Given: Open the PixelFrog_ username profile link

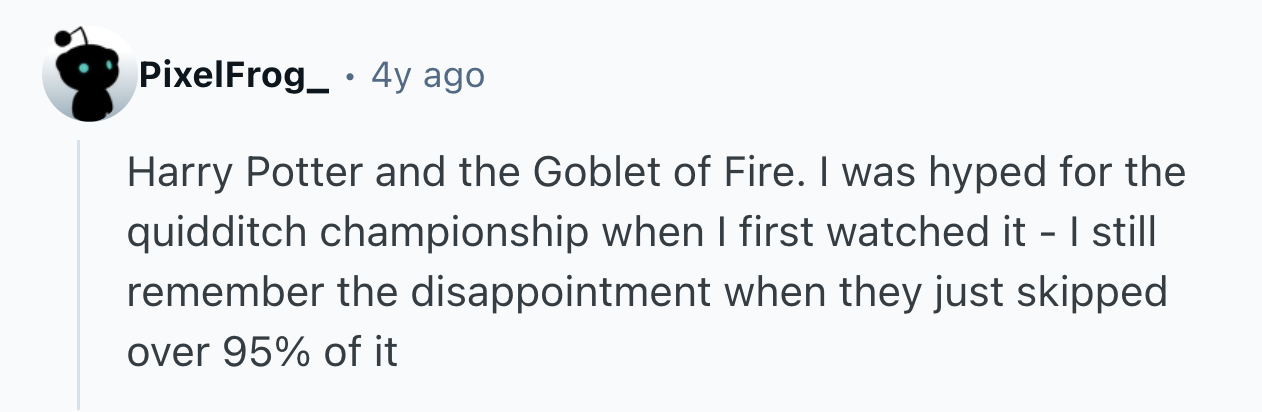Looking at the screenshot, I should 234,75.
